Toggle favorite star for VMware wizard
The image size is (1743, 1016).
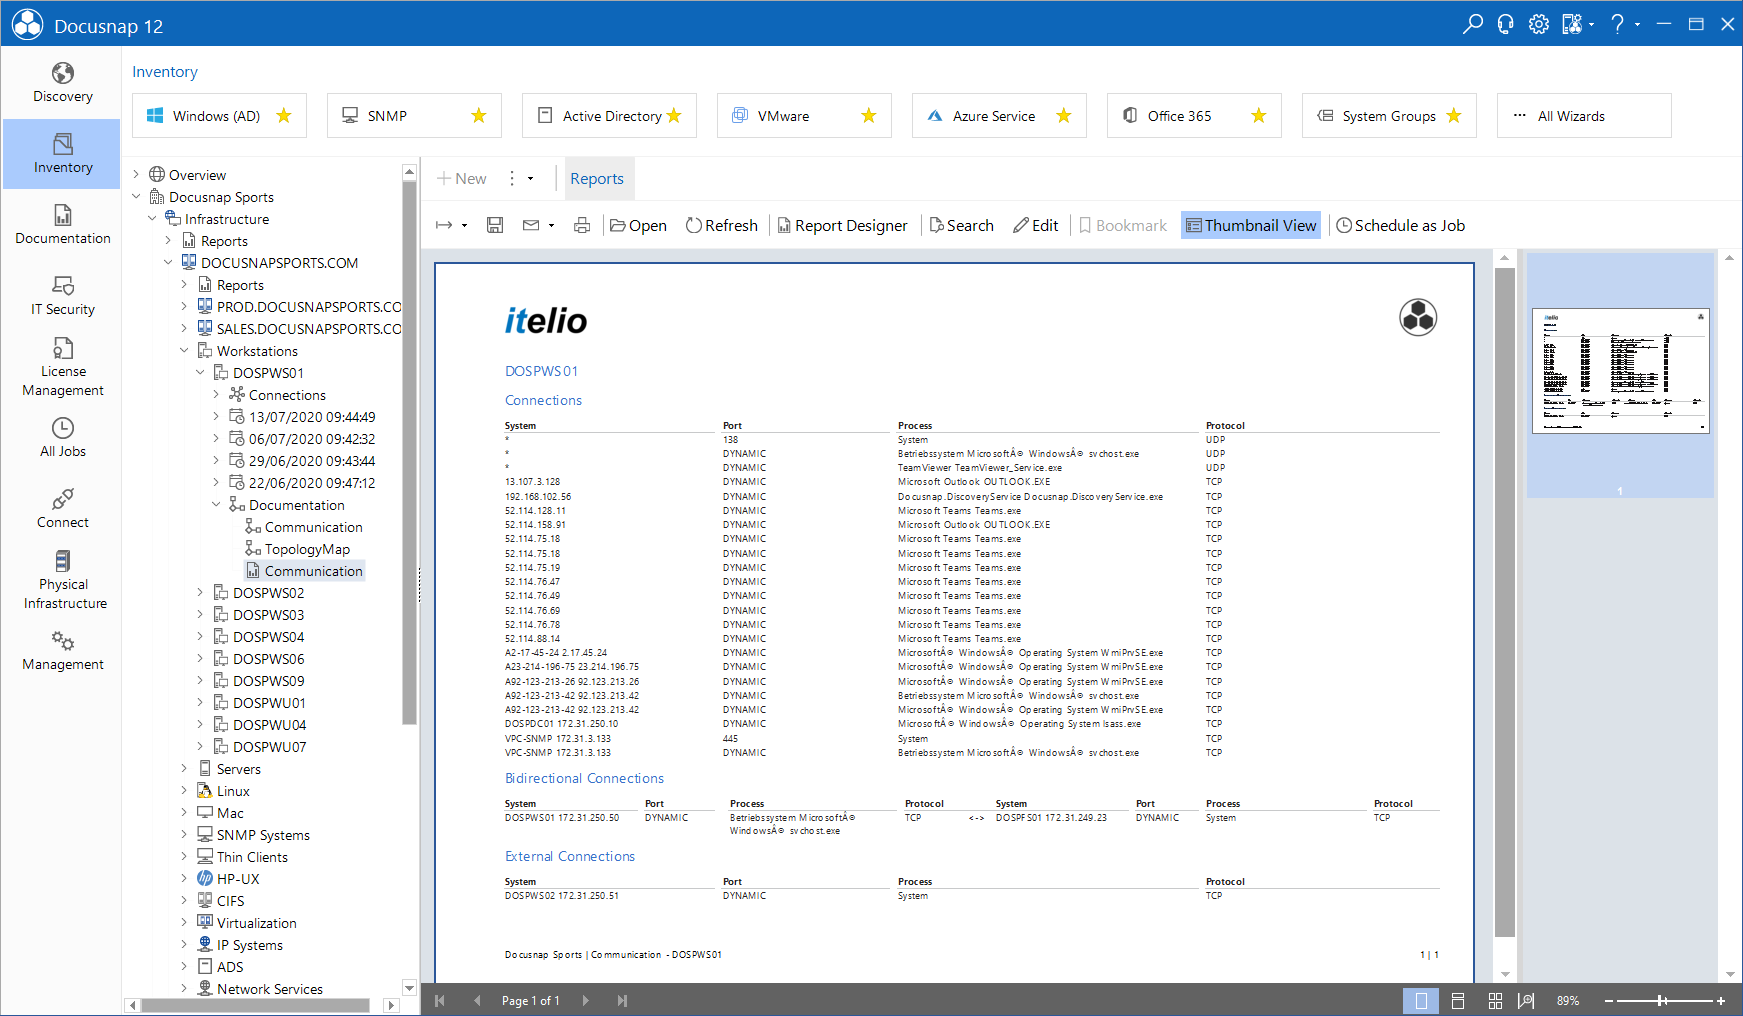[869, 116]
